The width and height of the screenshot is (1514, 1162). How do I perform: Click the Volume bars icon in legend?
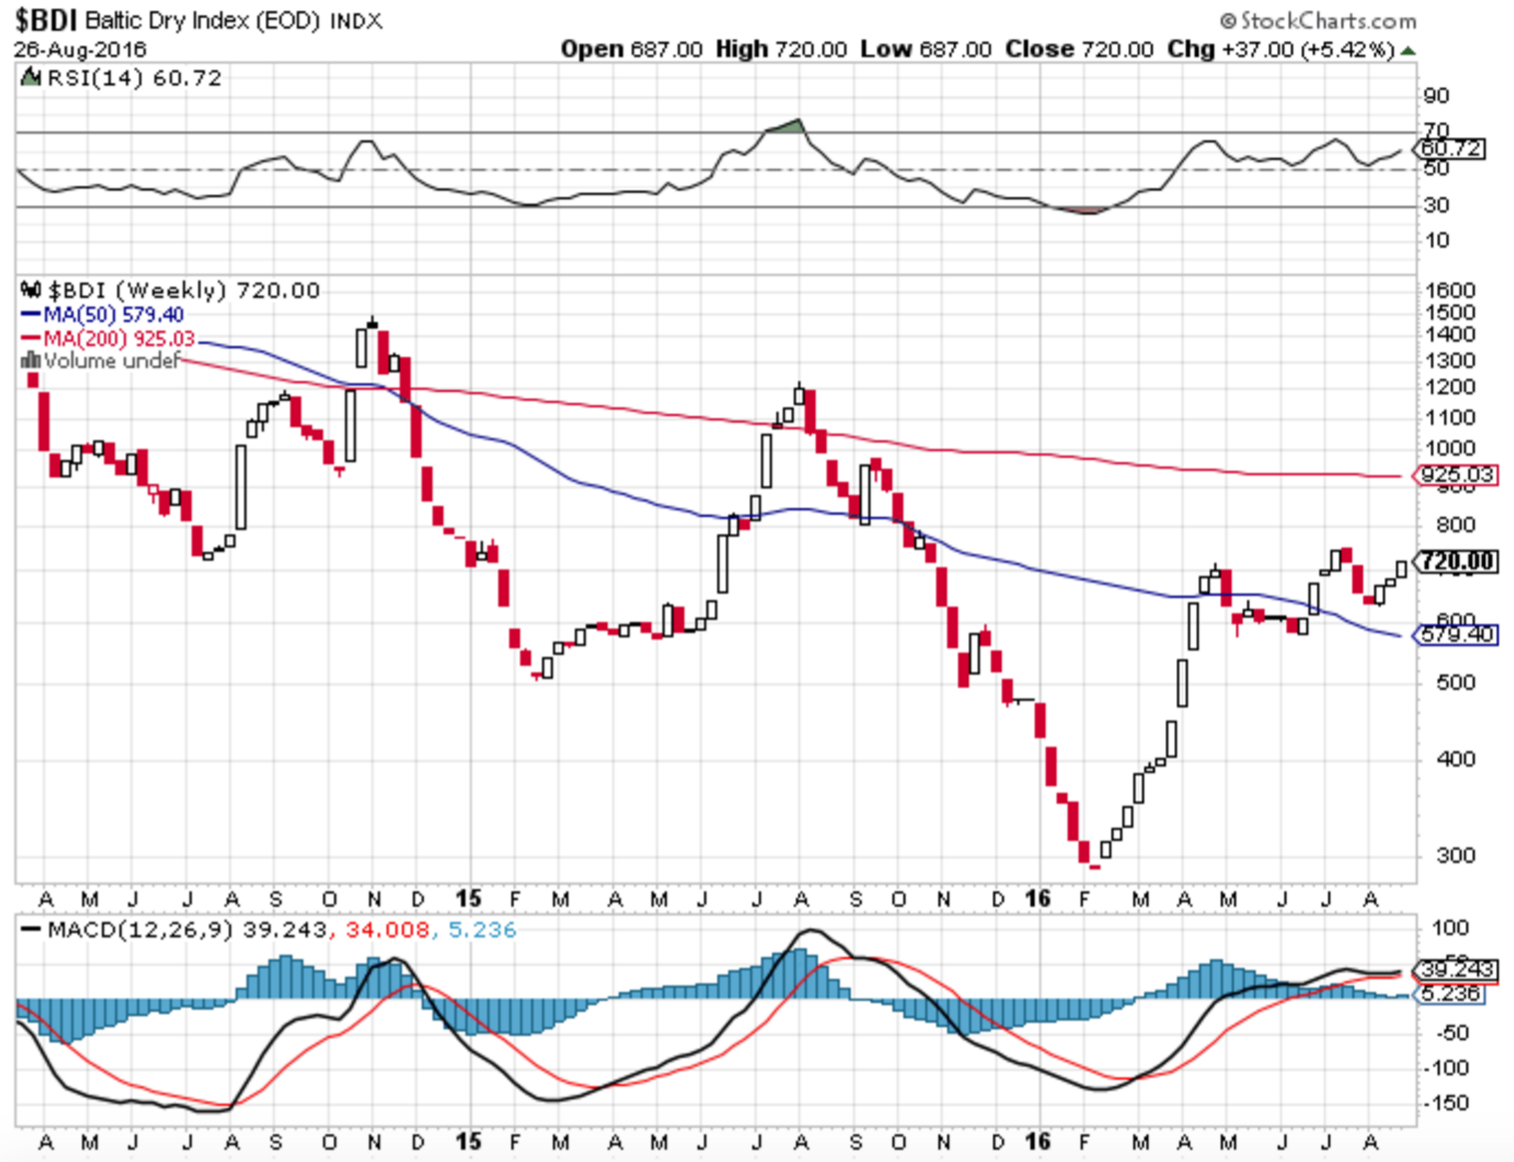pyautogui.click(x=30, y=361)
